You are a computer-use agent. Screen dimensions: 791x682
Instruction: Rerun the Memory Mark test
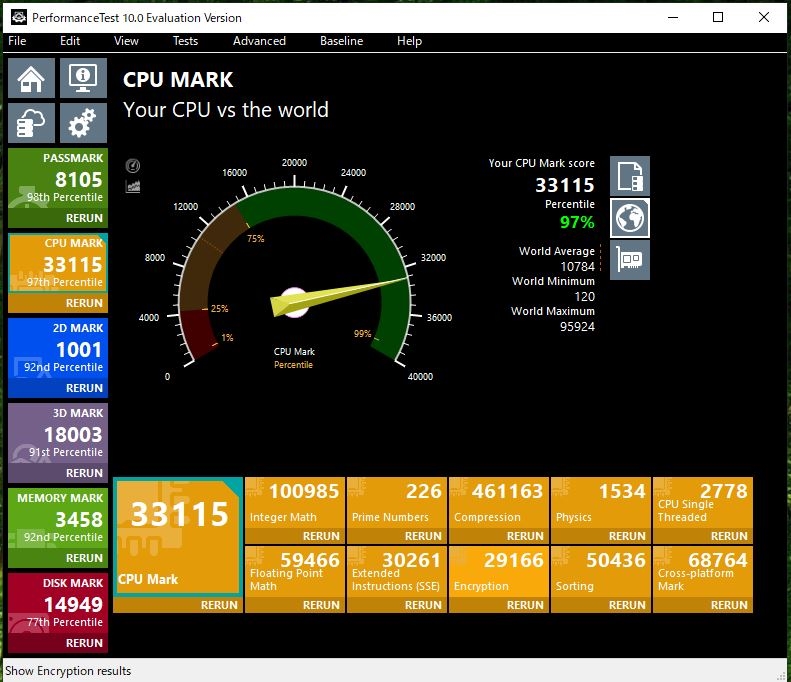pyautogui.click(x=58, y=558)
